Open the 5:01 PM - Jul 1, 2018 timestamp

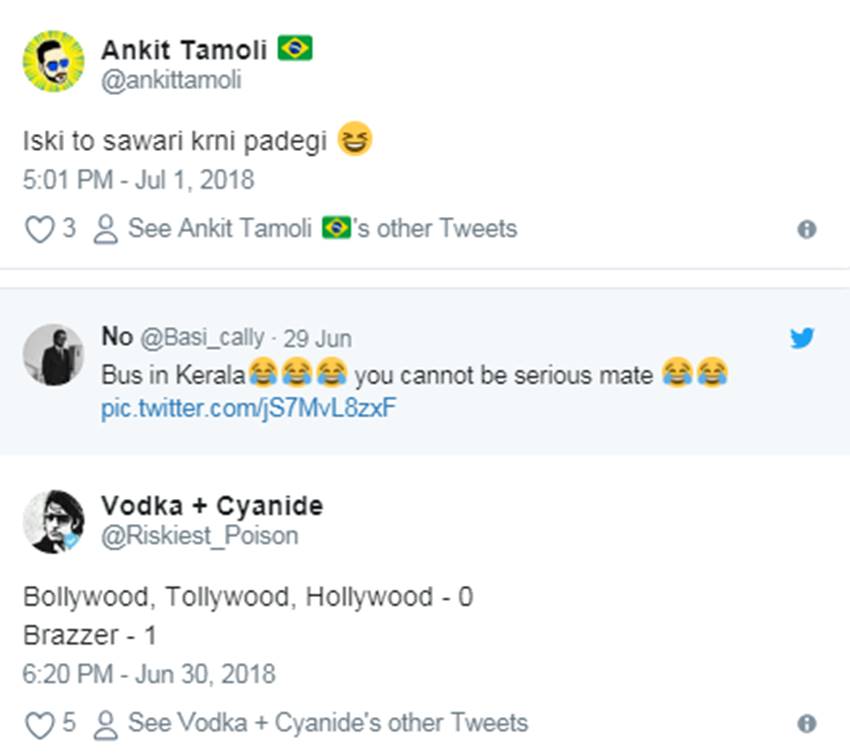tap(139, 181)
